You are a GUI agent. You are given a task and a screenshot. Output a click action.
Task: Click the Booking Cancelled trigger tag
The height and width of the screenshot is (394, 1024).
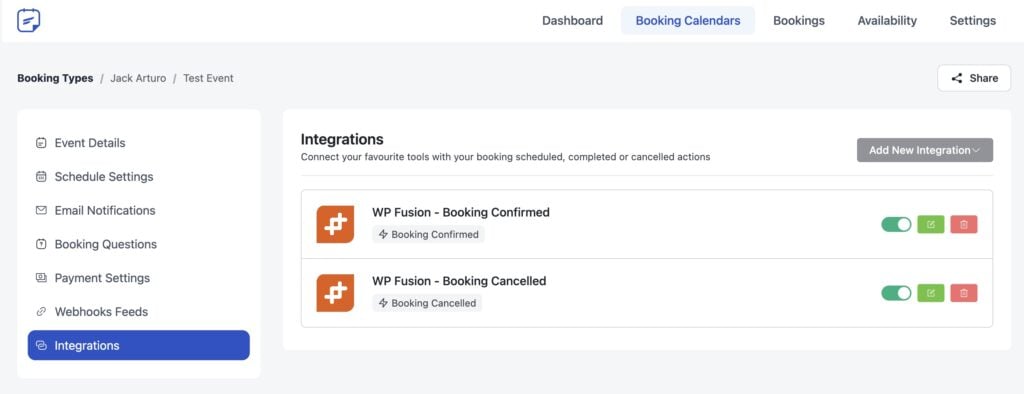[427, 303]
